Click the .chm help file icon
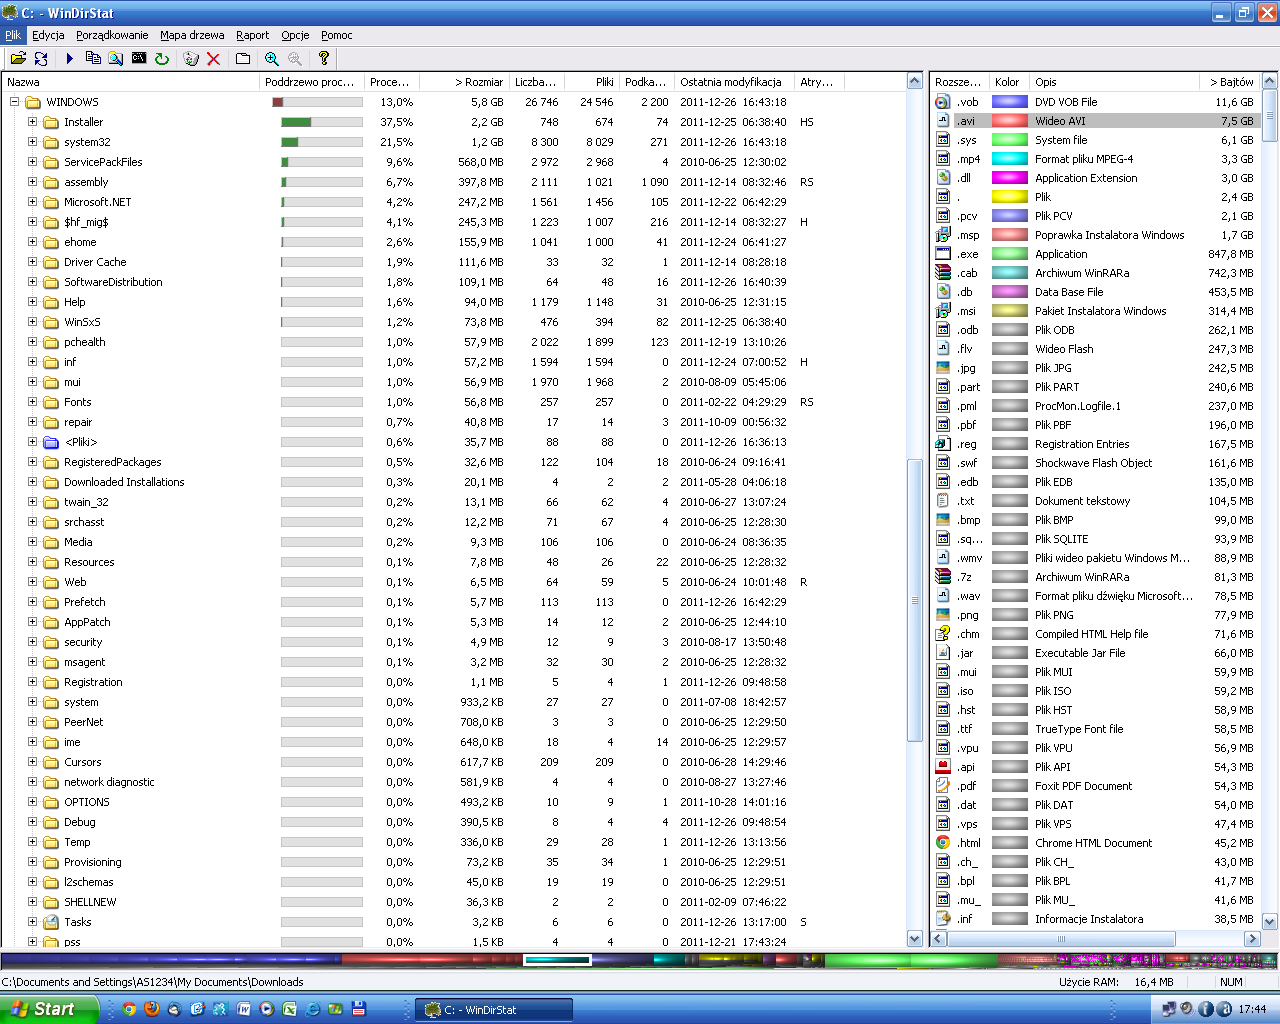Image resolution: width=1280 pixels, height=1024 pixels. point(942,634)
